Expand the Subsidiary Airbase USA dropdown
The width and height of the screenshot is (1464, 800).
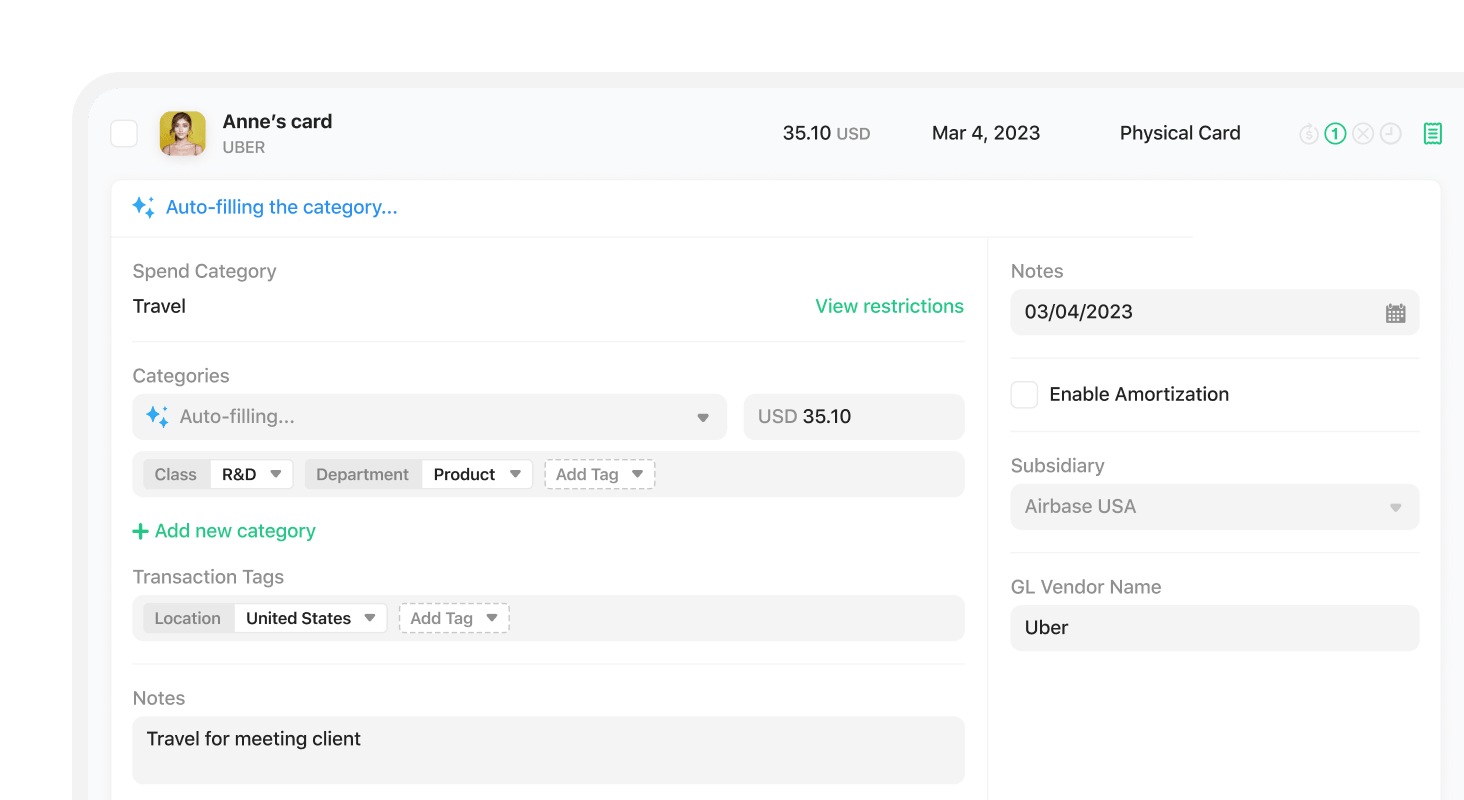pos(1214,507)
